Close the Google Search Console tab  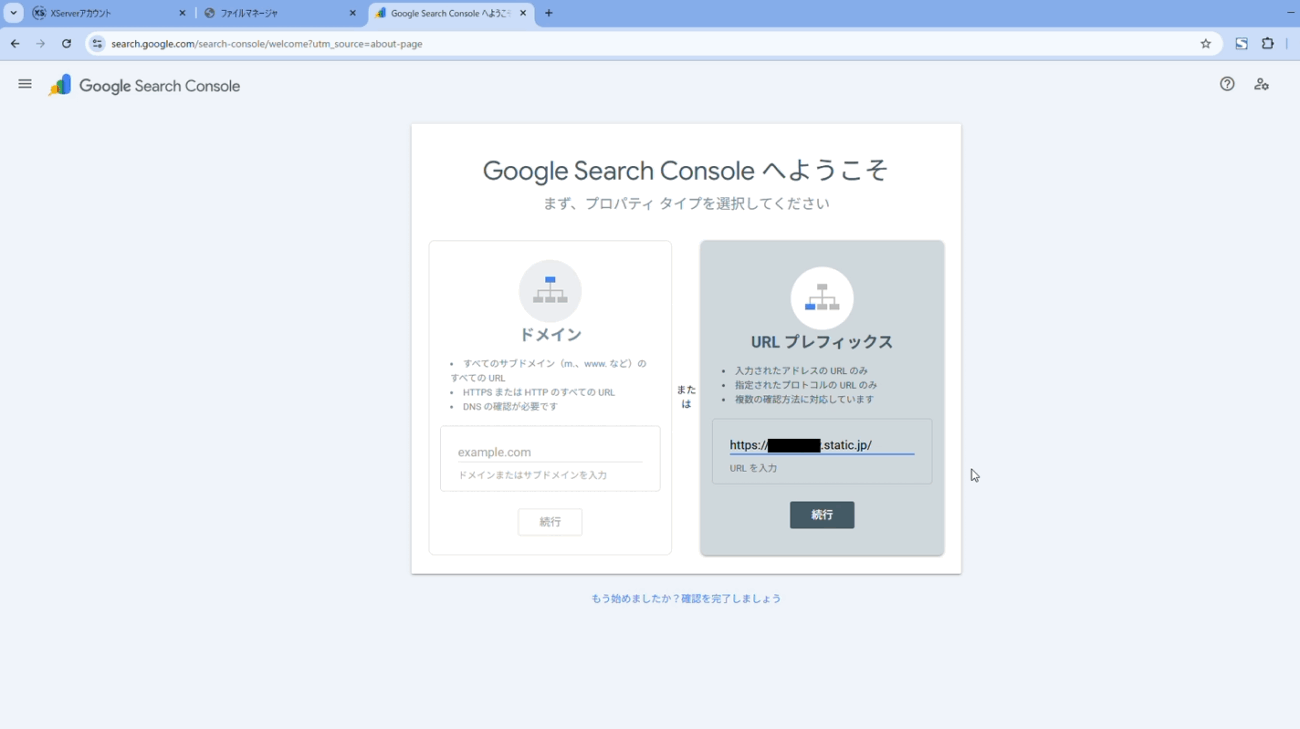pyautogui.click(x=523, y=13)
